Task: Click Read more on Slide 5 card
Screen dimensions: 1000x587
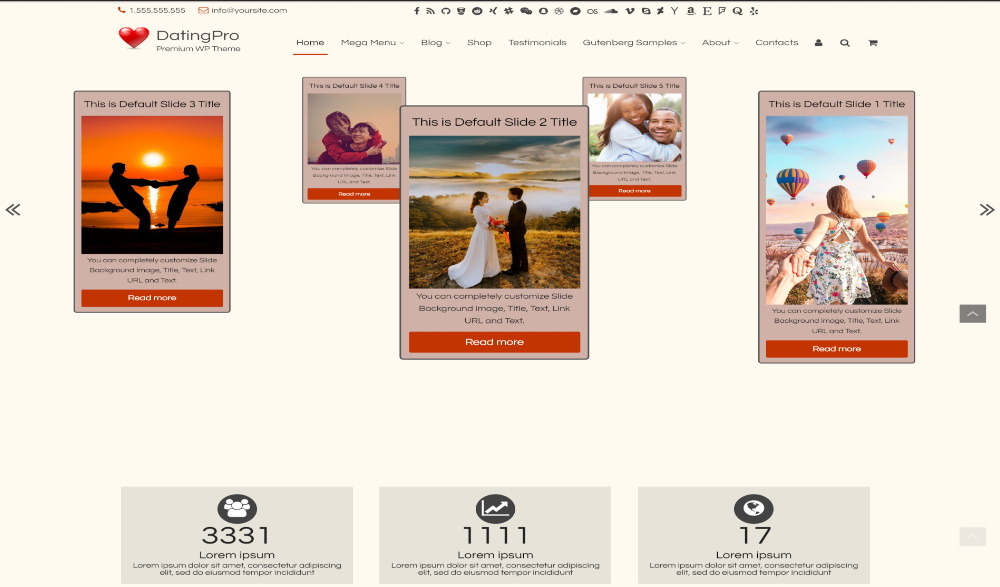Action: (x=635, y=191)
